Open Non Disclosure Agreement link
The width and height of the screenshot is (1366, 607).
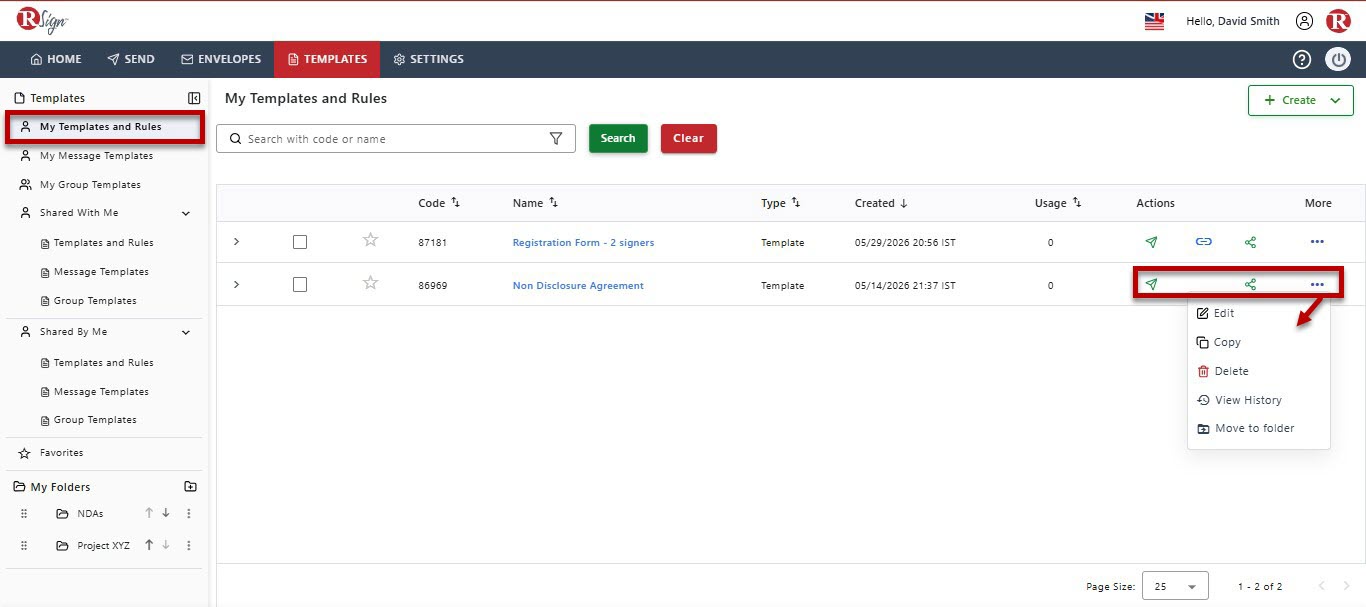tap(578, 286)
